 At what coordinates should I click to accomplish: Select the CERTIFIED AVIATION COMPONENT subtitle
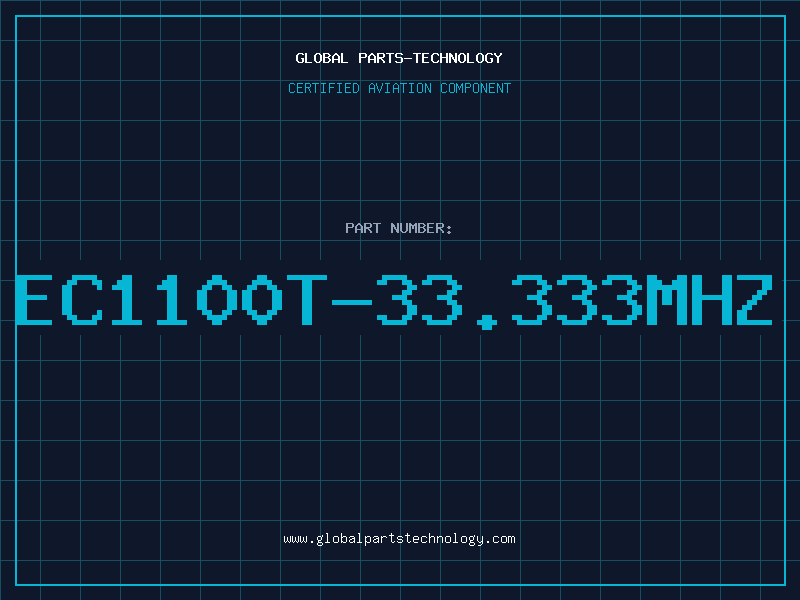coord(399,88)
